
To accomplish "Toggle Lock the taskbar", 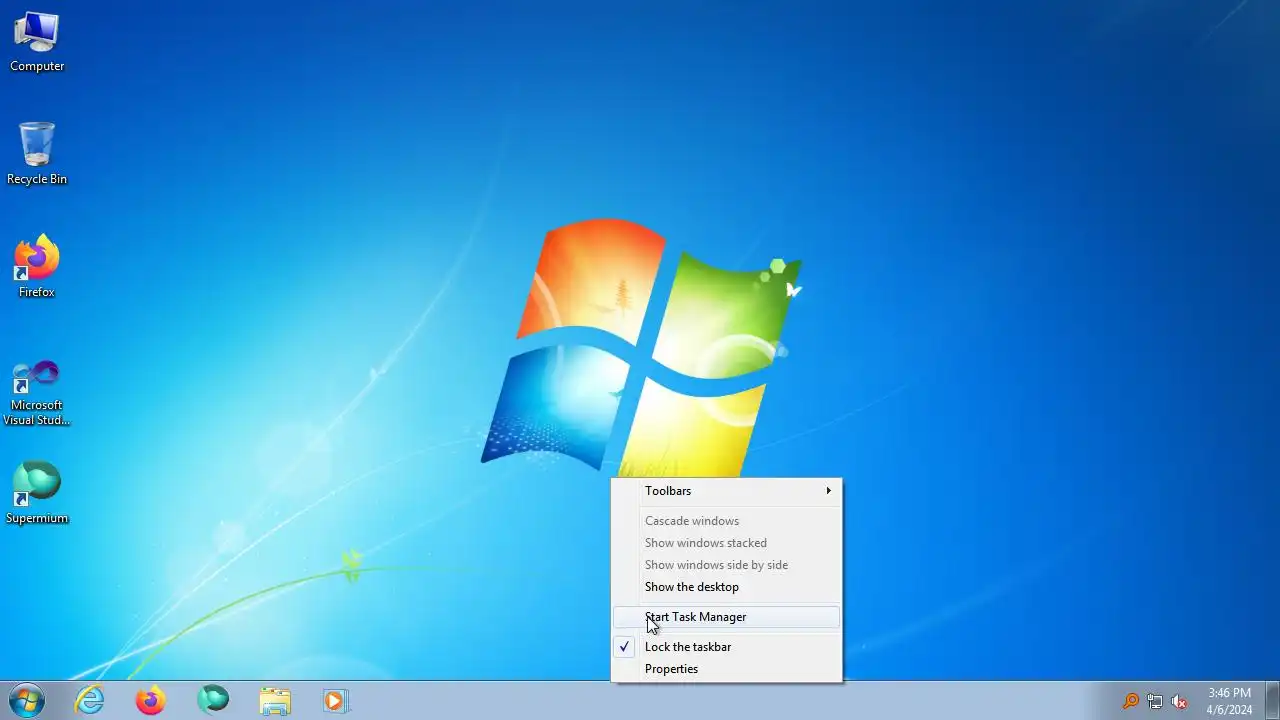I will (726, 647).
